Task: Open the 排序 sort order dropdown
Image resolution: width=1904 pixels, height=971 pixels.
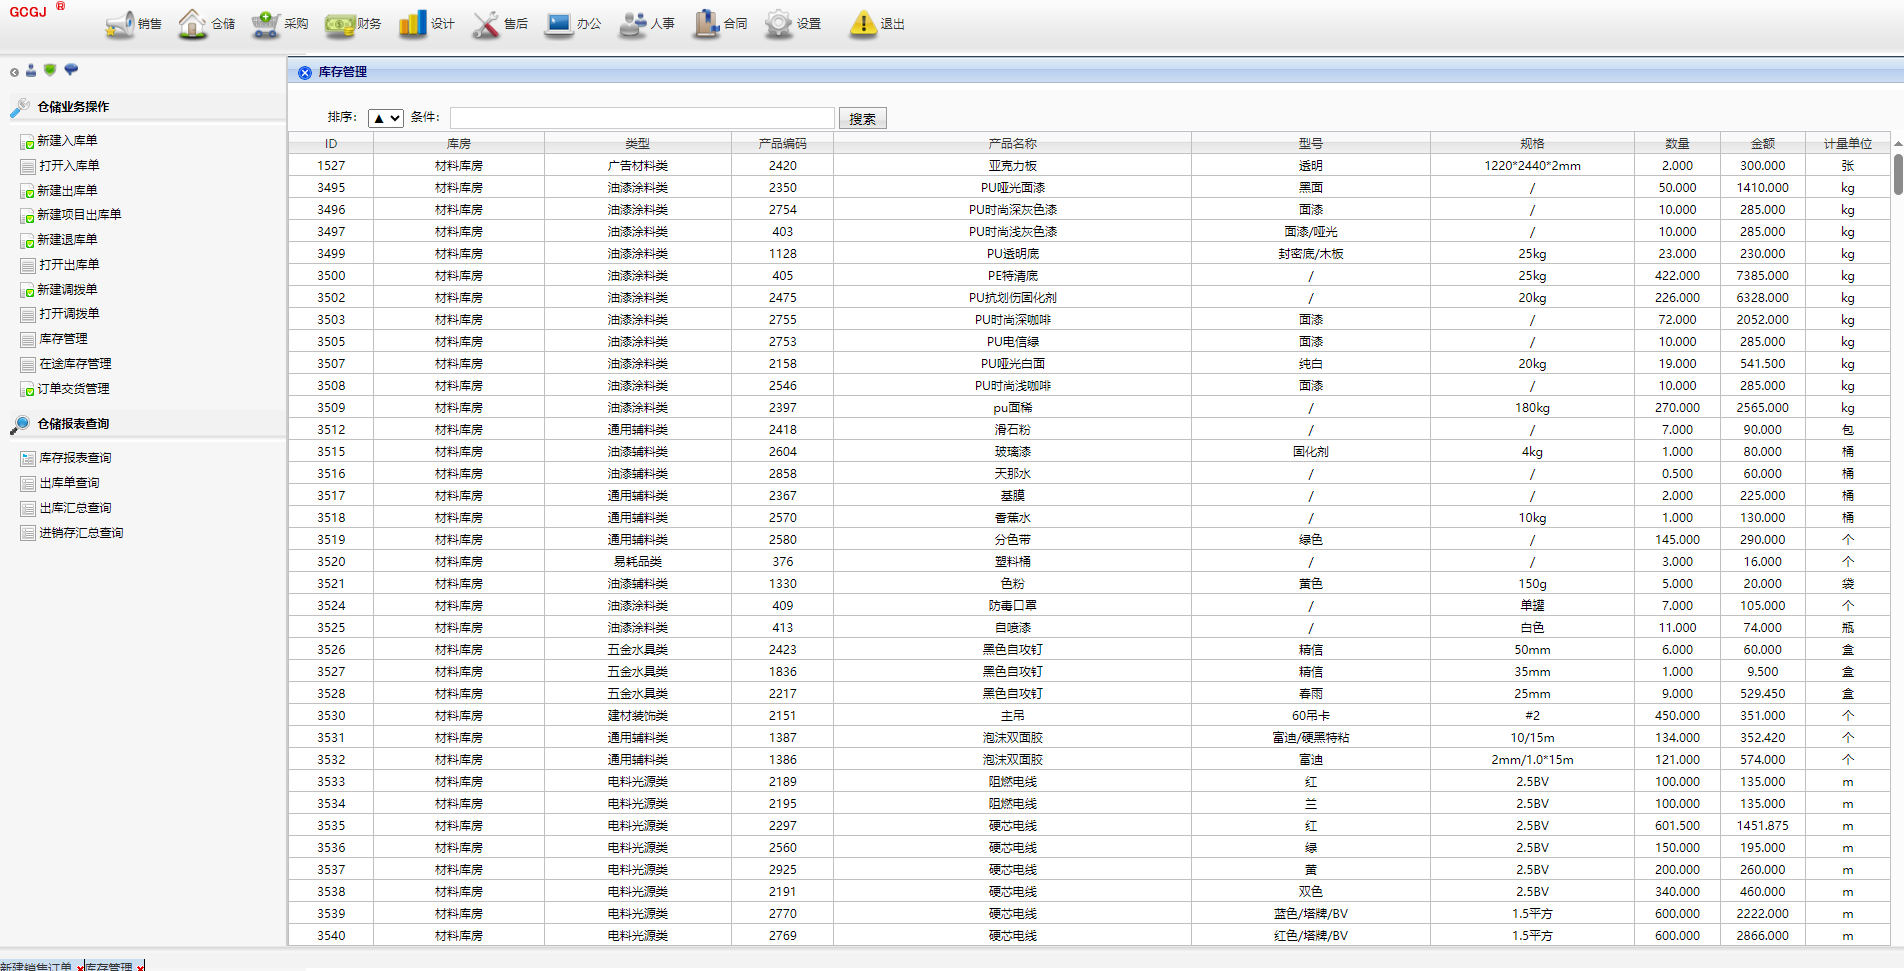Action: [385, 118]
